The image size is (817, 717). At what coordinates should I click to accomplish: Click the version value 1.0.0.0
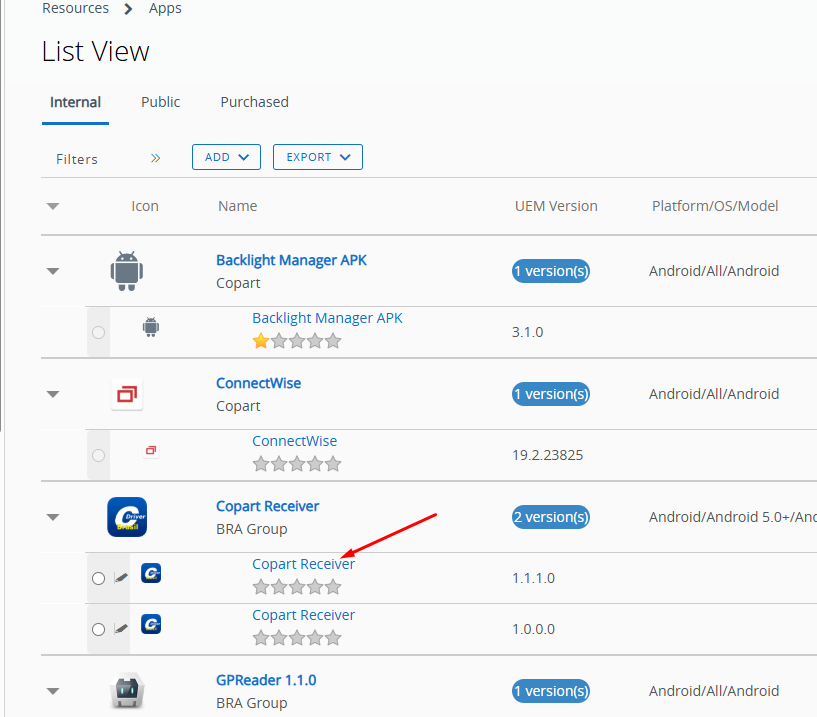click(x=533, y=629)
